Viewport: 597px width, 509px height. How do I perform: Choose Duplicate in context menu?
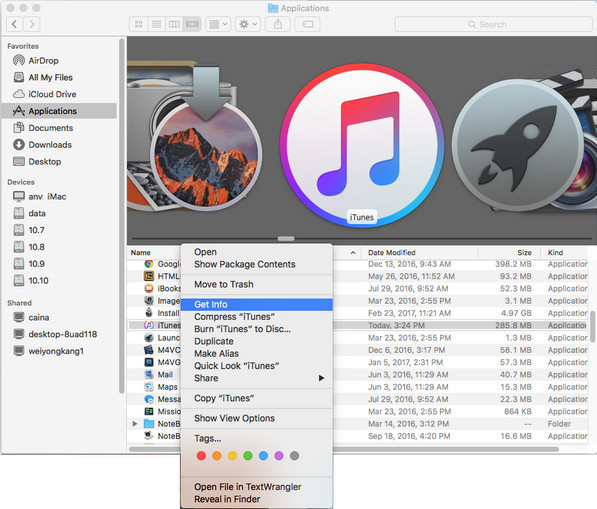257,341
